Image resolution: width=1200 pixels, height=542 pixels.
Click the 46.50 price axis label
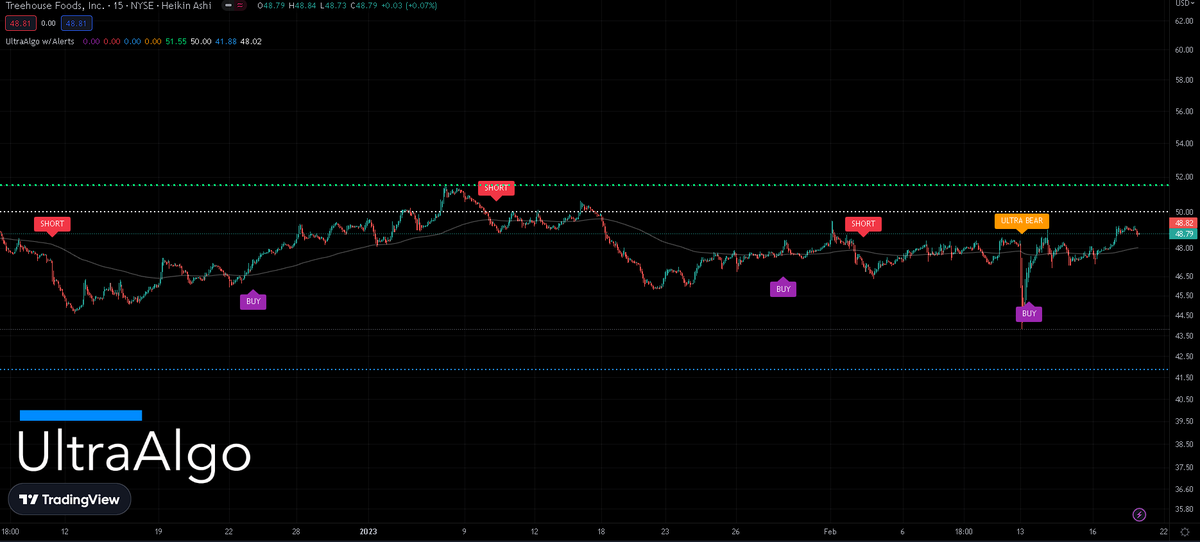[1186, 275]
